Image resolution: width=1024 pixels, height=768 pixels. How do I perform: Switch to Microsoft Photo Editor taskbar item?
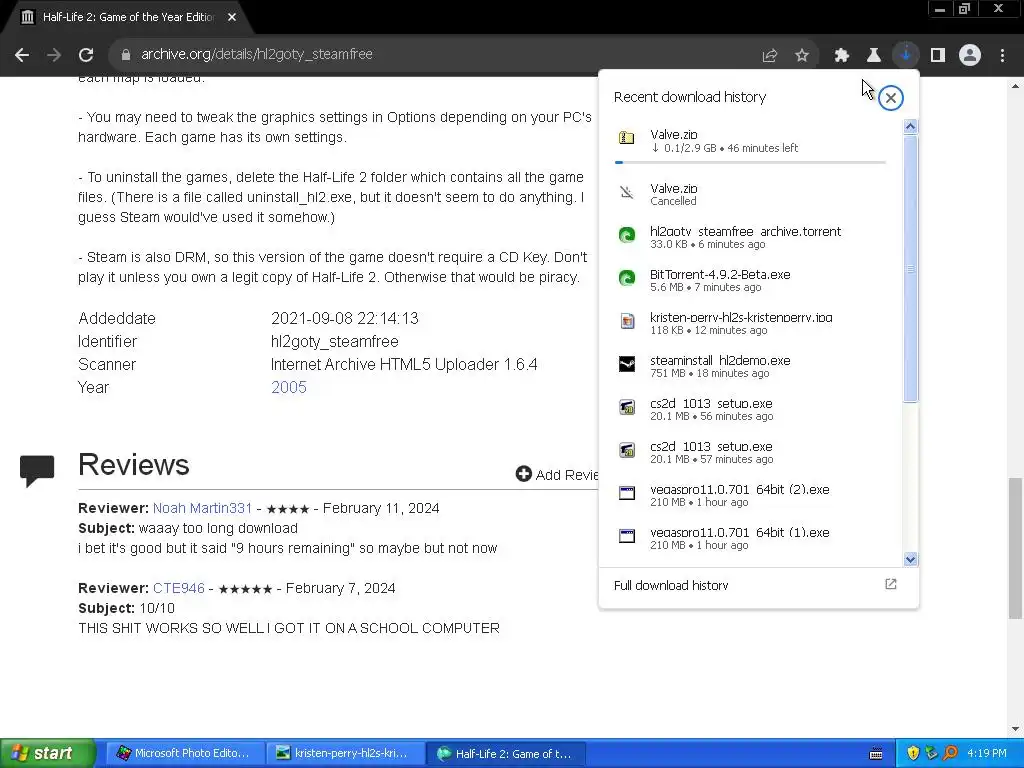[185, 754]
